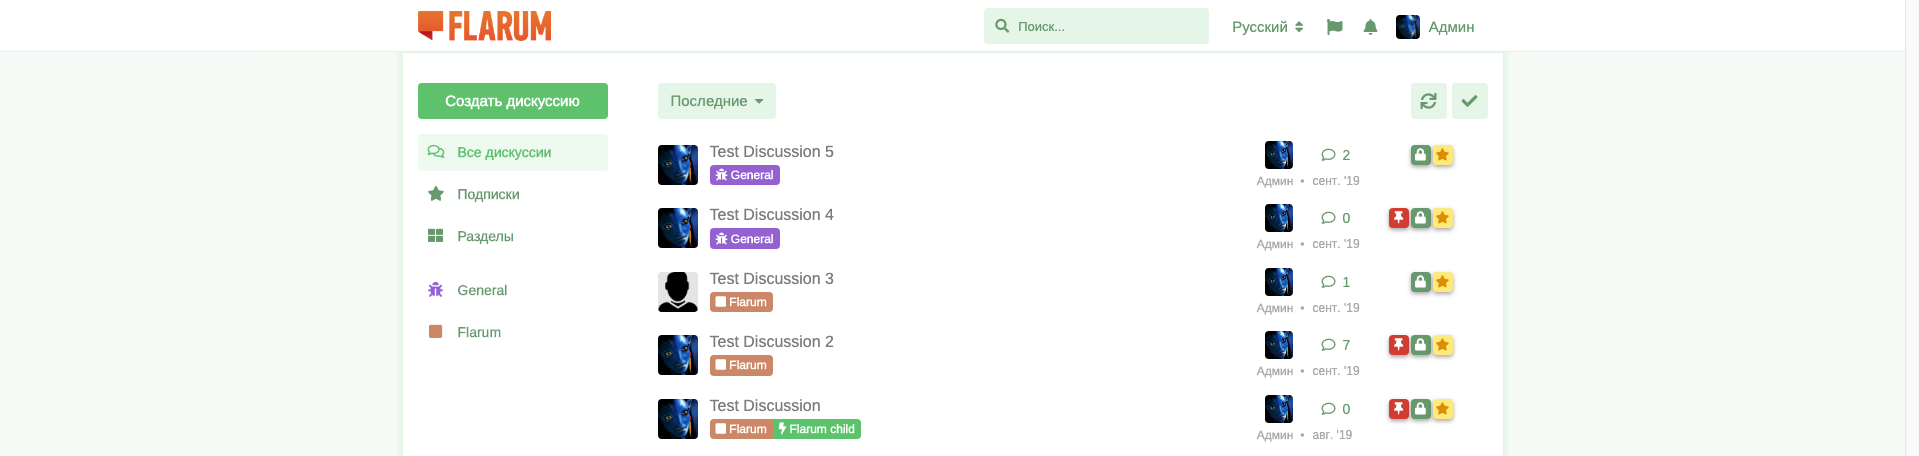Click star badge on Test Discussion 2
This screenshot has width=1919, height=456.
[x=1442, y=345]
